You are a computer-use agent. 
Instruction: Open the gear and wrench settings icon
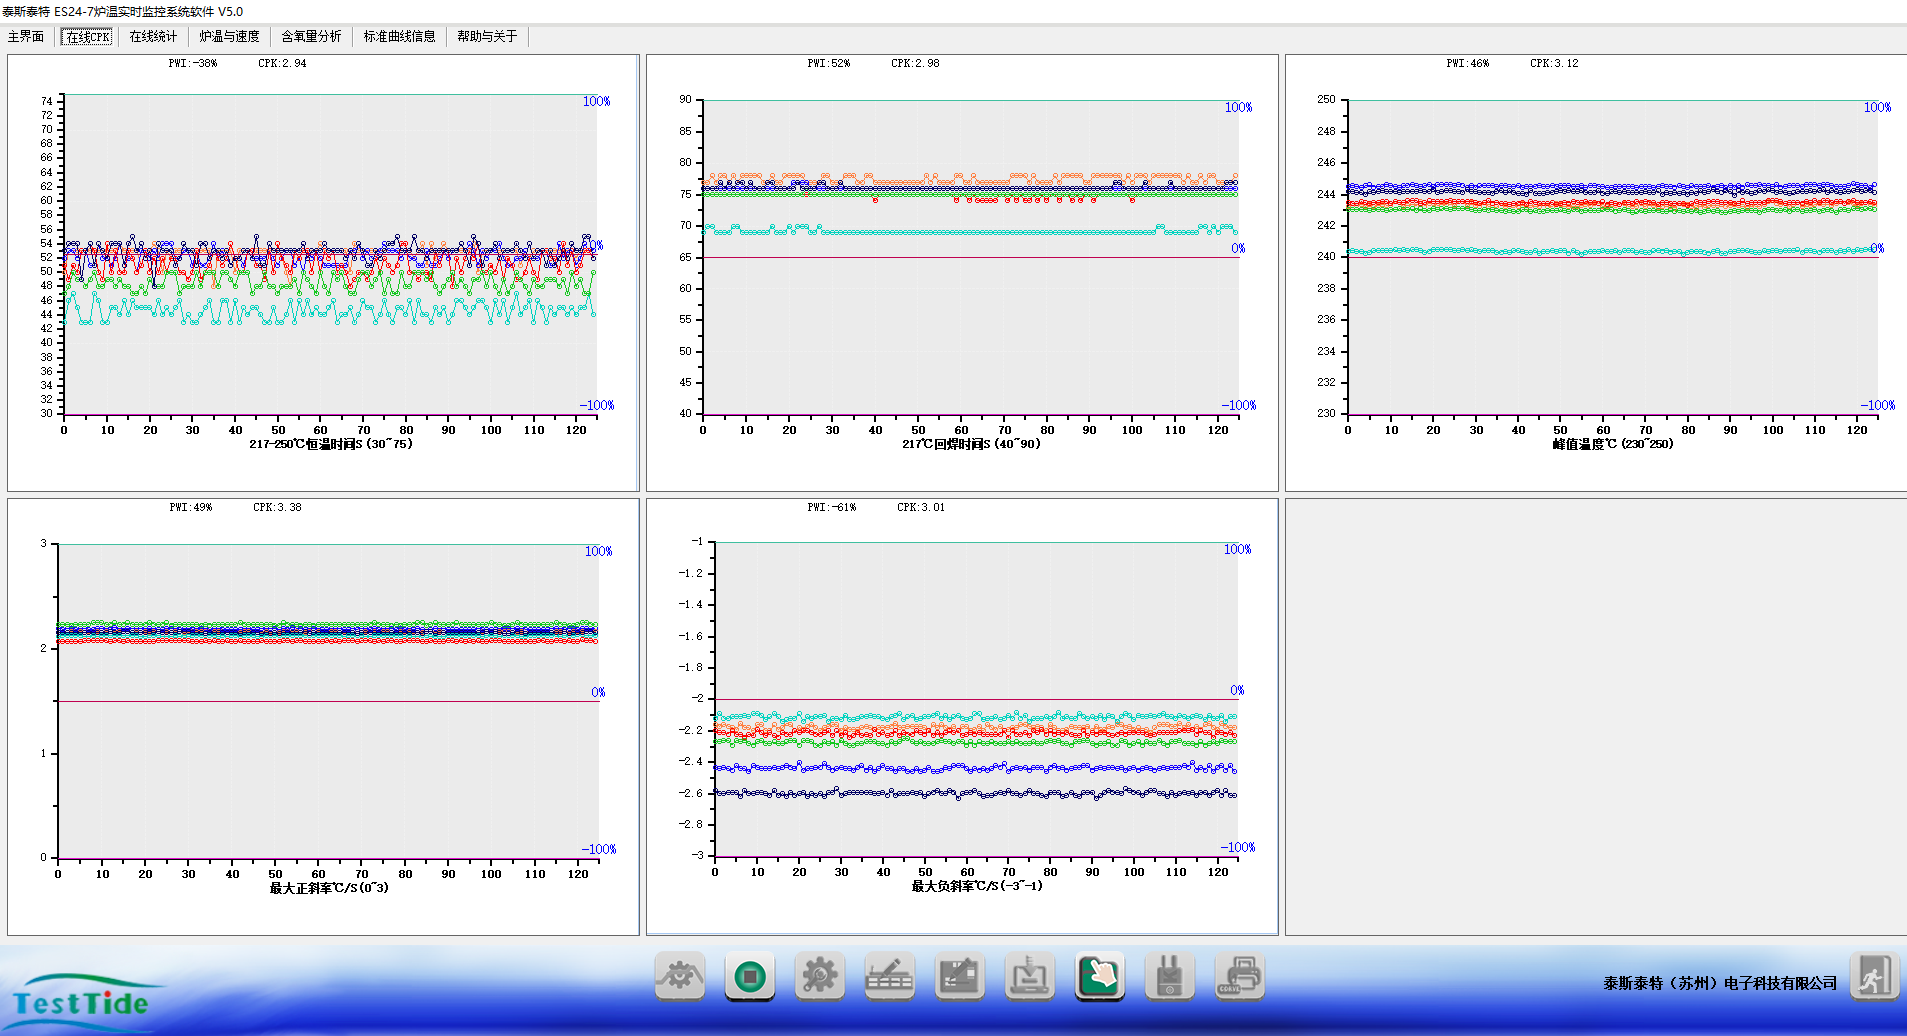(819, 976)
